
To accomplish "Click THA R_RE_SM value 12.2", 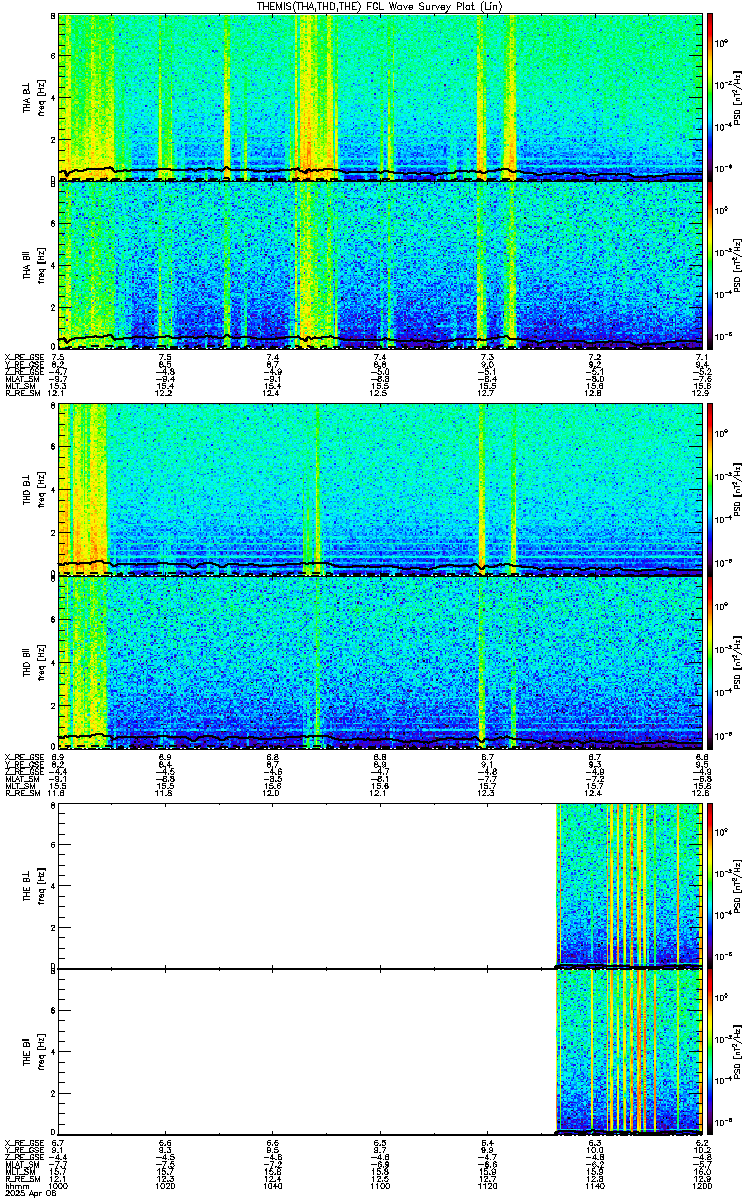I will [x=165, y=393].
